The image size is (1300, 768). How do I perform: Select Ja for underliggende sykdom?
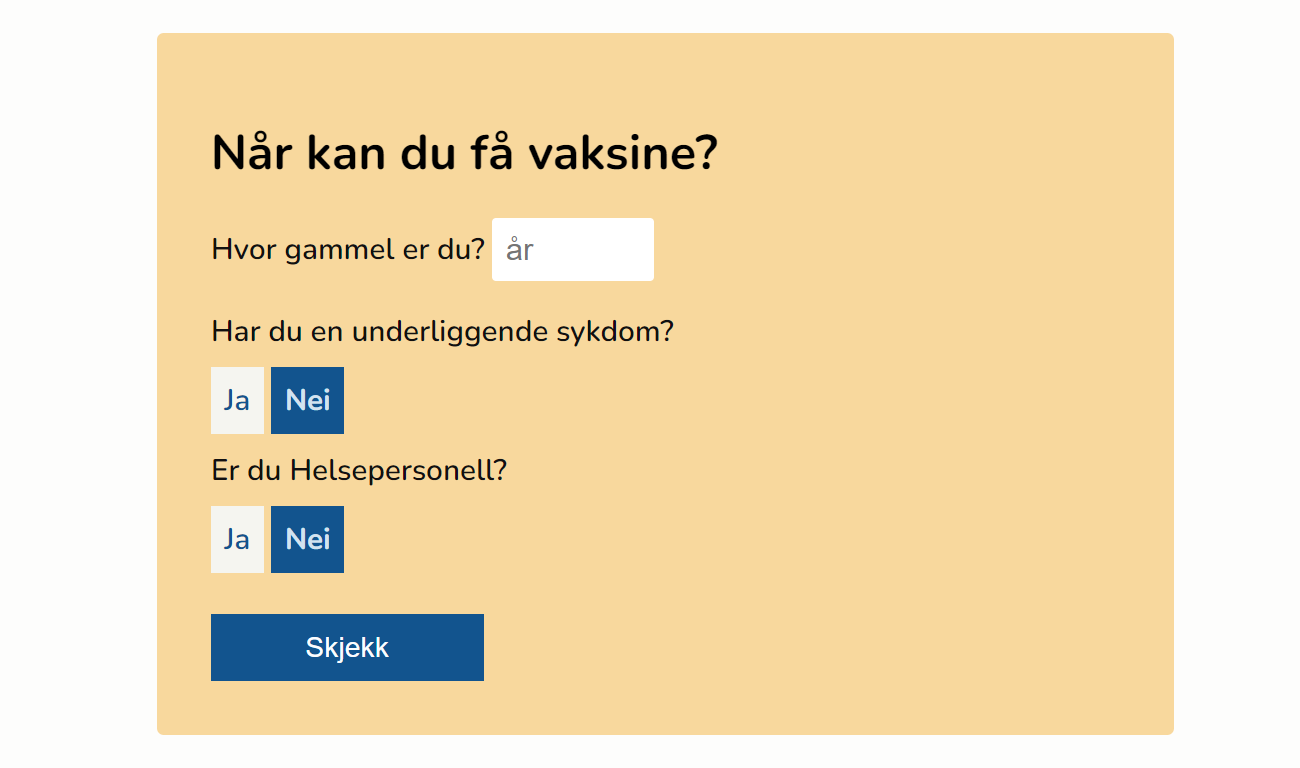pos(237,400)
